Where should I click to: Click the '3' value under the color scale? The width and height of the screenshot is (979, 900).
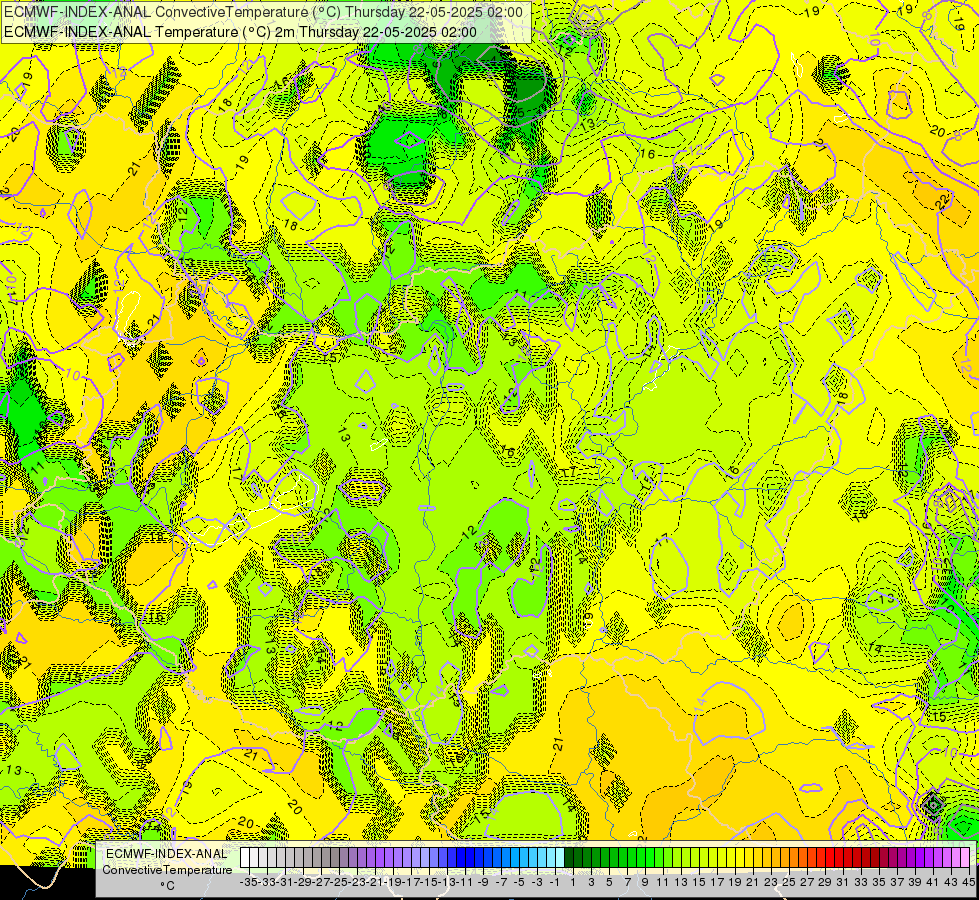pyautogui.click(x=591, y=882)
